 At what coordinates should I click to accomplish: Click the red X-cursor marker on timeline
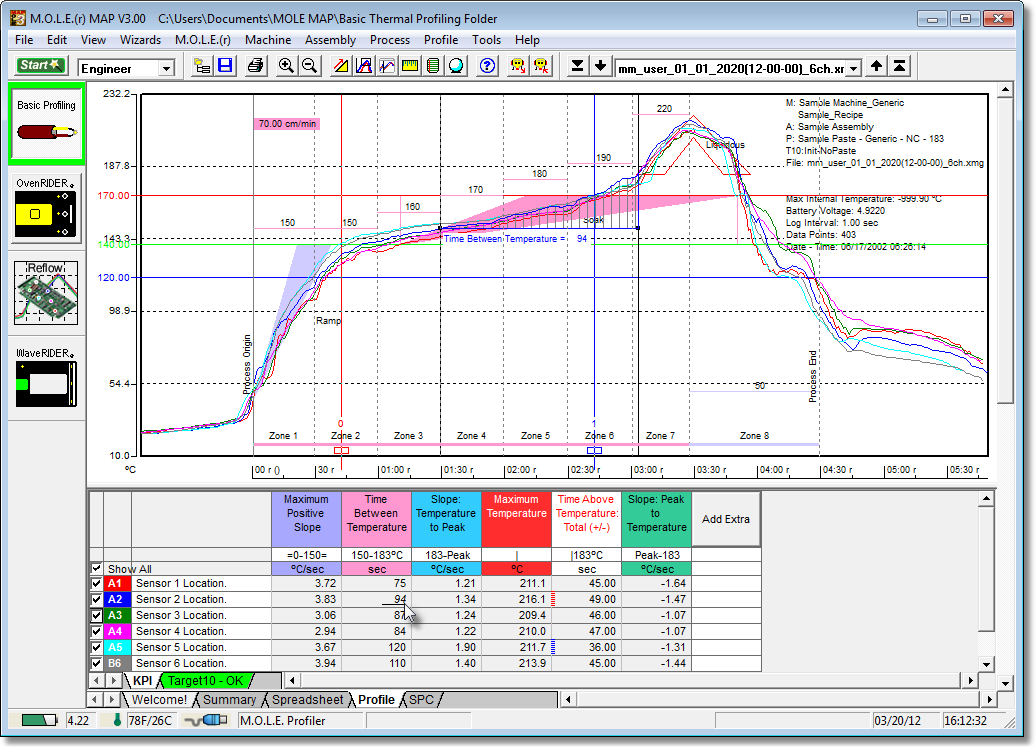[x=341, y=450]
